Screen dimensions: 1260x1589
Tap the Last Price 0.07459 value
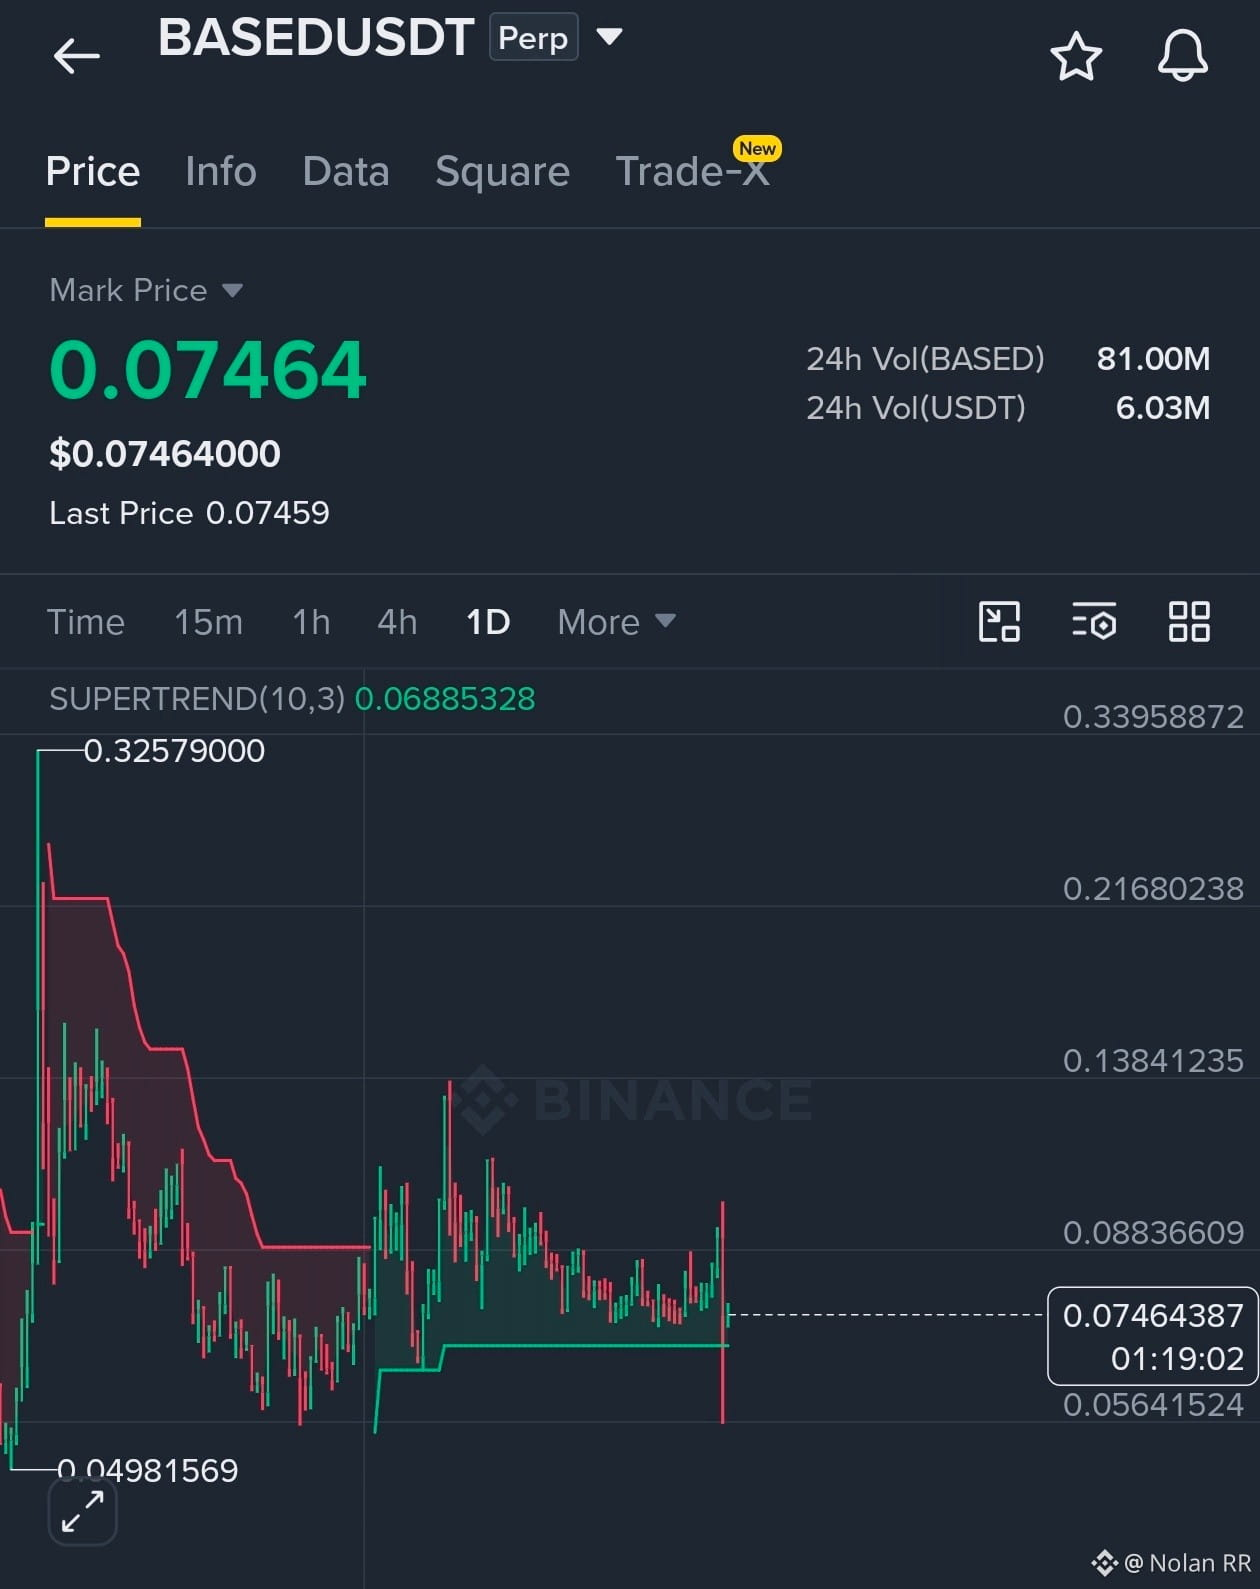tap(267, 513)
